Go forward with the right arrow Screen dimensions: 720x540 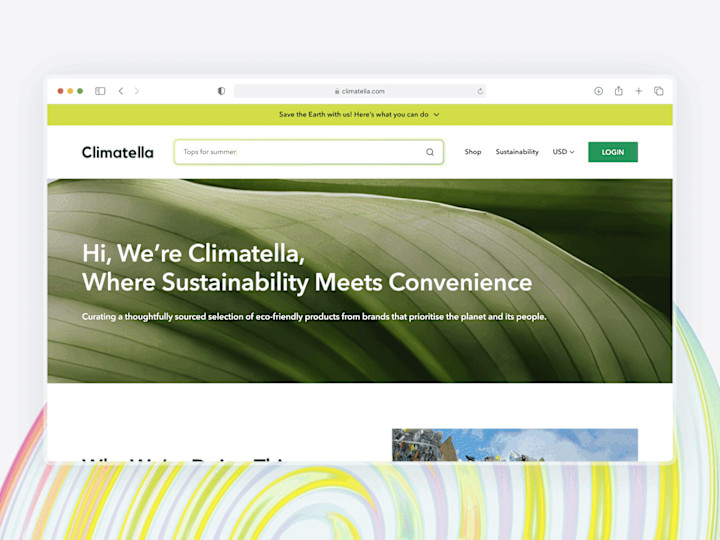coord(136,91)
